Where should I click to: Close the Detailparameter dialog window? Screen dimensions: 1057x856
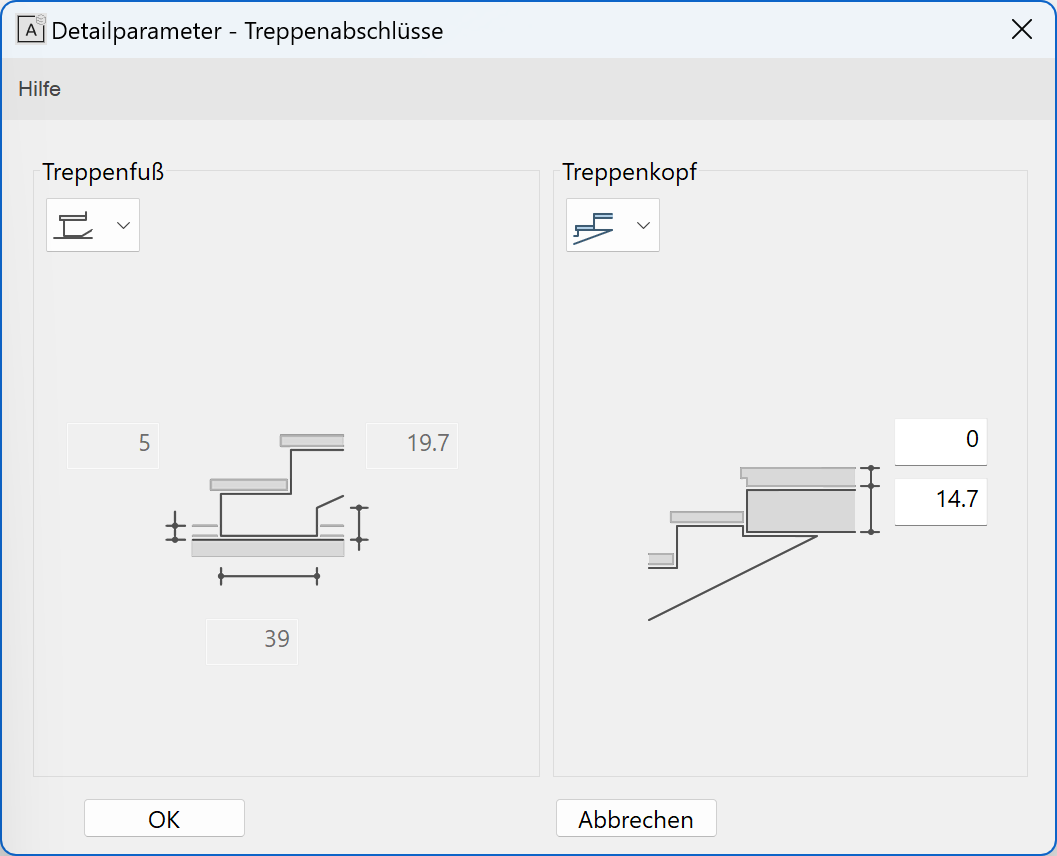click(x=1021, y=30)
